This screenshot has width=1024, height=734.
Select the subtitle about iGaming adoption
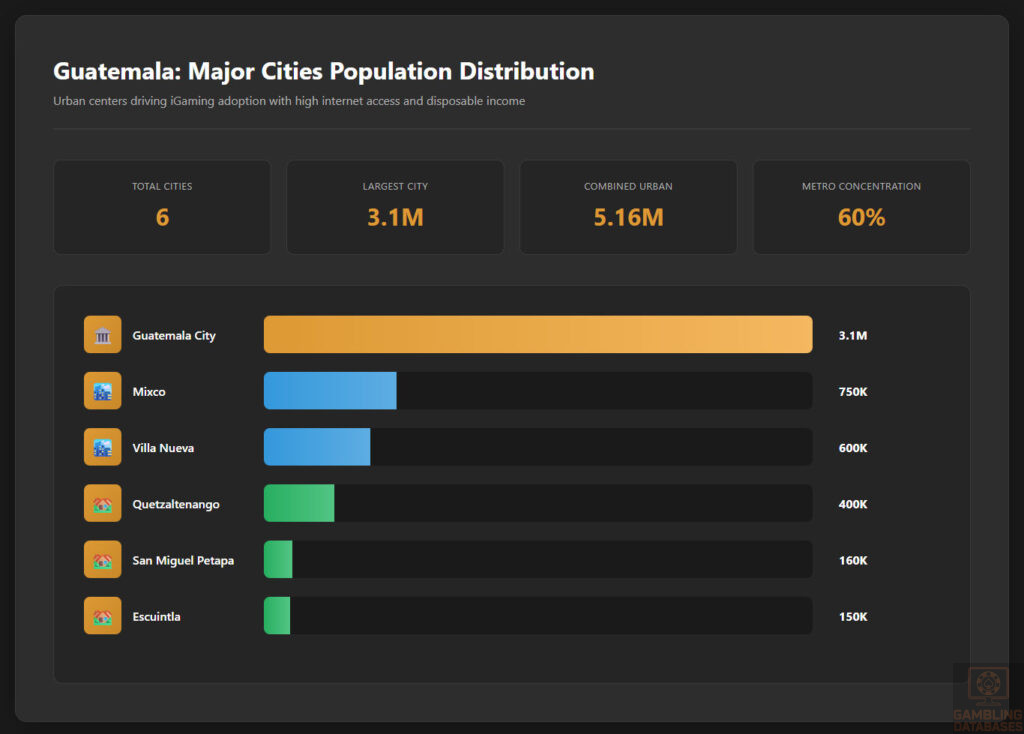[x=289, y=101]
